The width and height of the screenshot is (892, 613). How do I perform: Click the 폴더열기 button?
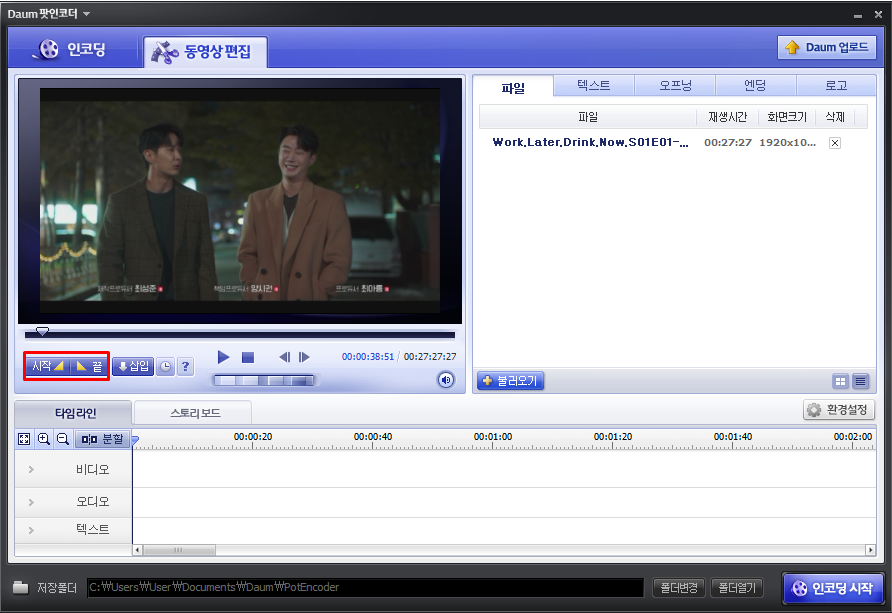pos(737,587)
